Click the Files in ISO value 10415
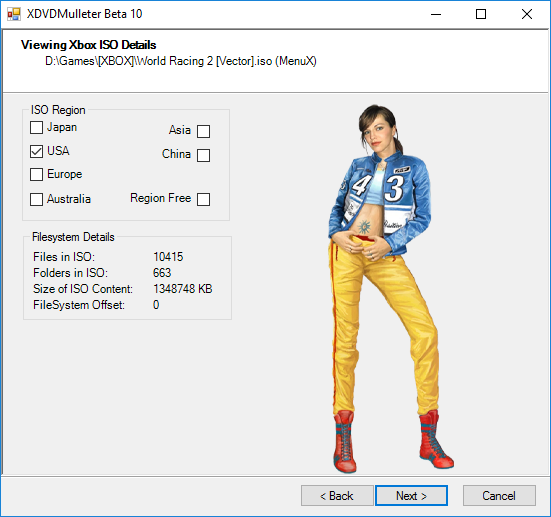Screen dimensions: 551x517 point(168,257)
